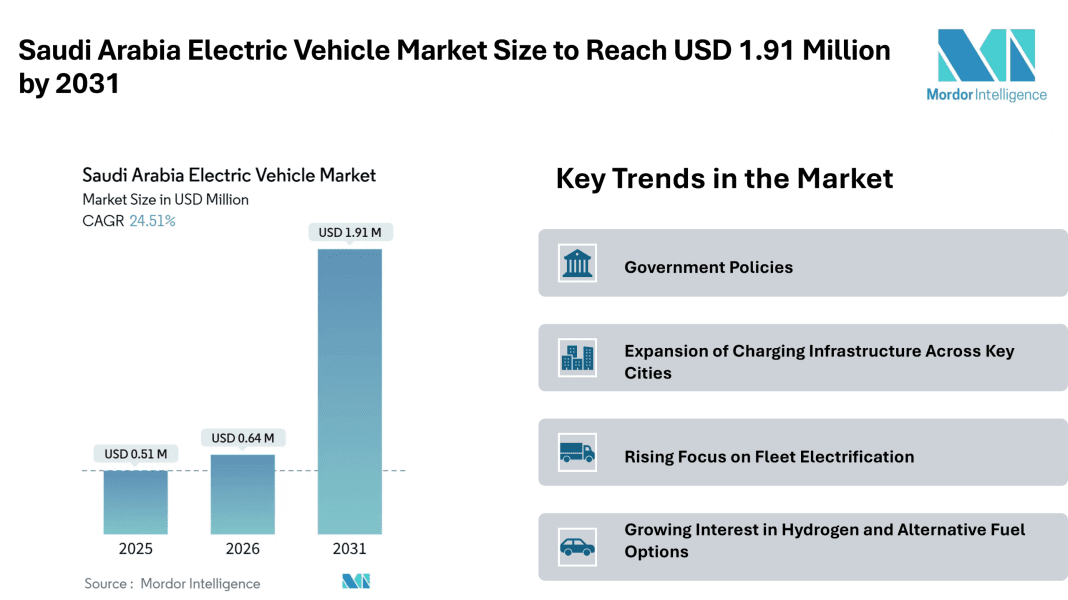Open the Rising Focus on Fleet Electrification card
The image size is (1068, 600).
[800, 455]
